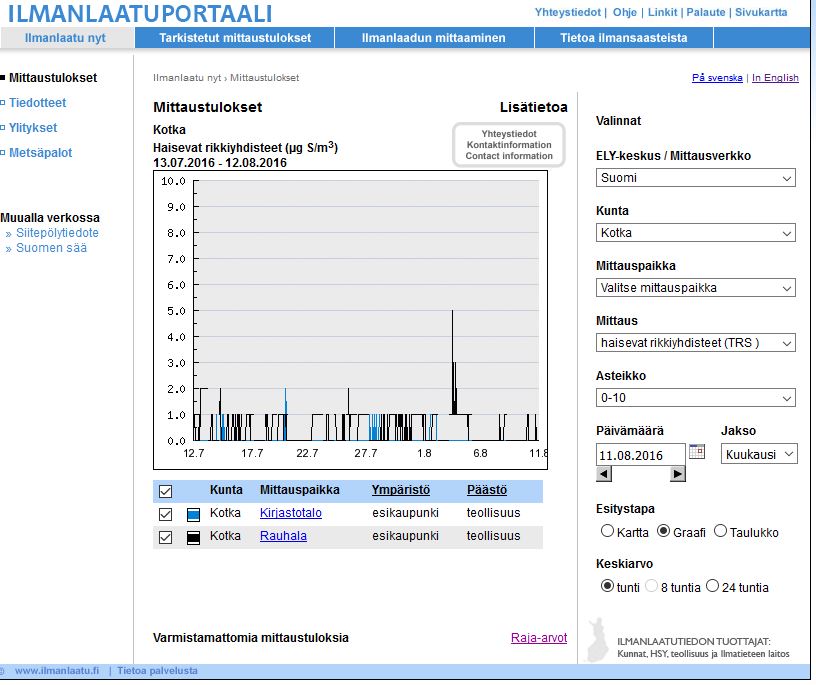Screen dimensions: 816x685
Task: Click the Finland map producer logo
Action: 598,640
